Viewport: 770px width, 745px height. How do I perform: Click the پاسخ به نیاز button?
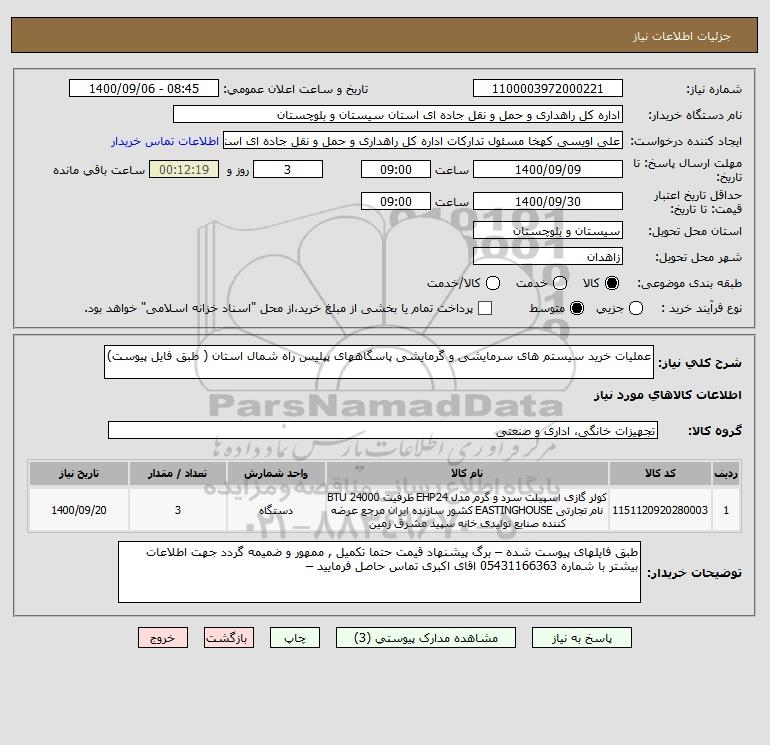coord(581,638)
